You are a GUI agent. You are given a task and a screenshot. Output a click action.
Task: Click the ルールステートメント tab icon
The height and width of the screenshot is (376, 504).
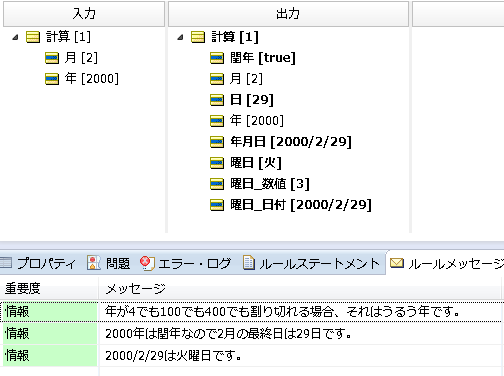tap(249, 263)
